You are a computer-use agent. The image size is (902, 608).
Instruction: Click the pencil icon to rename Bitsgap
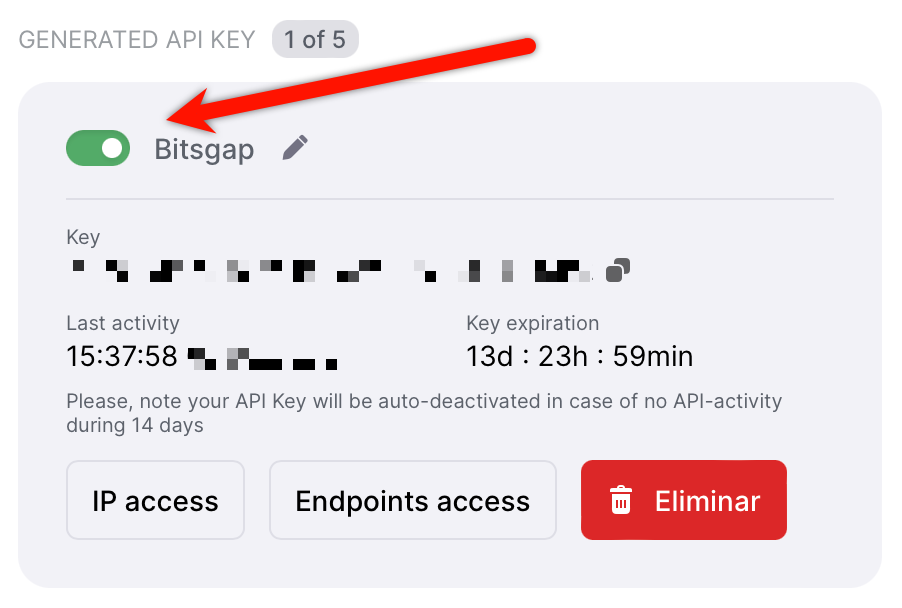[295, 148]
